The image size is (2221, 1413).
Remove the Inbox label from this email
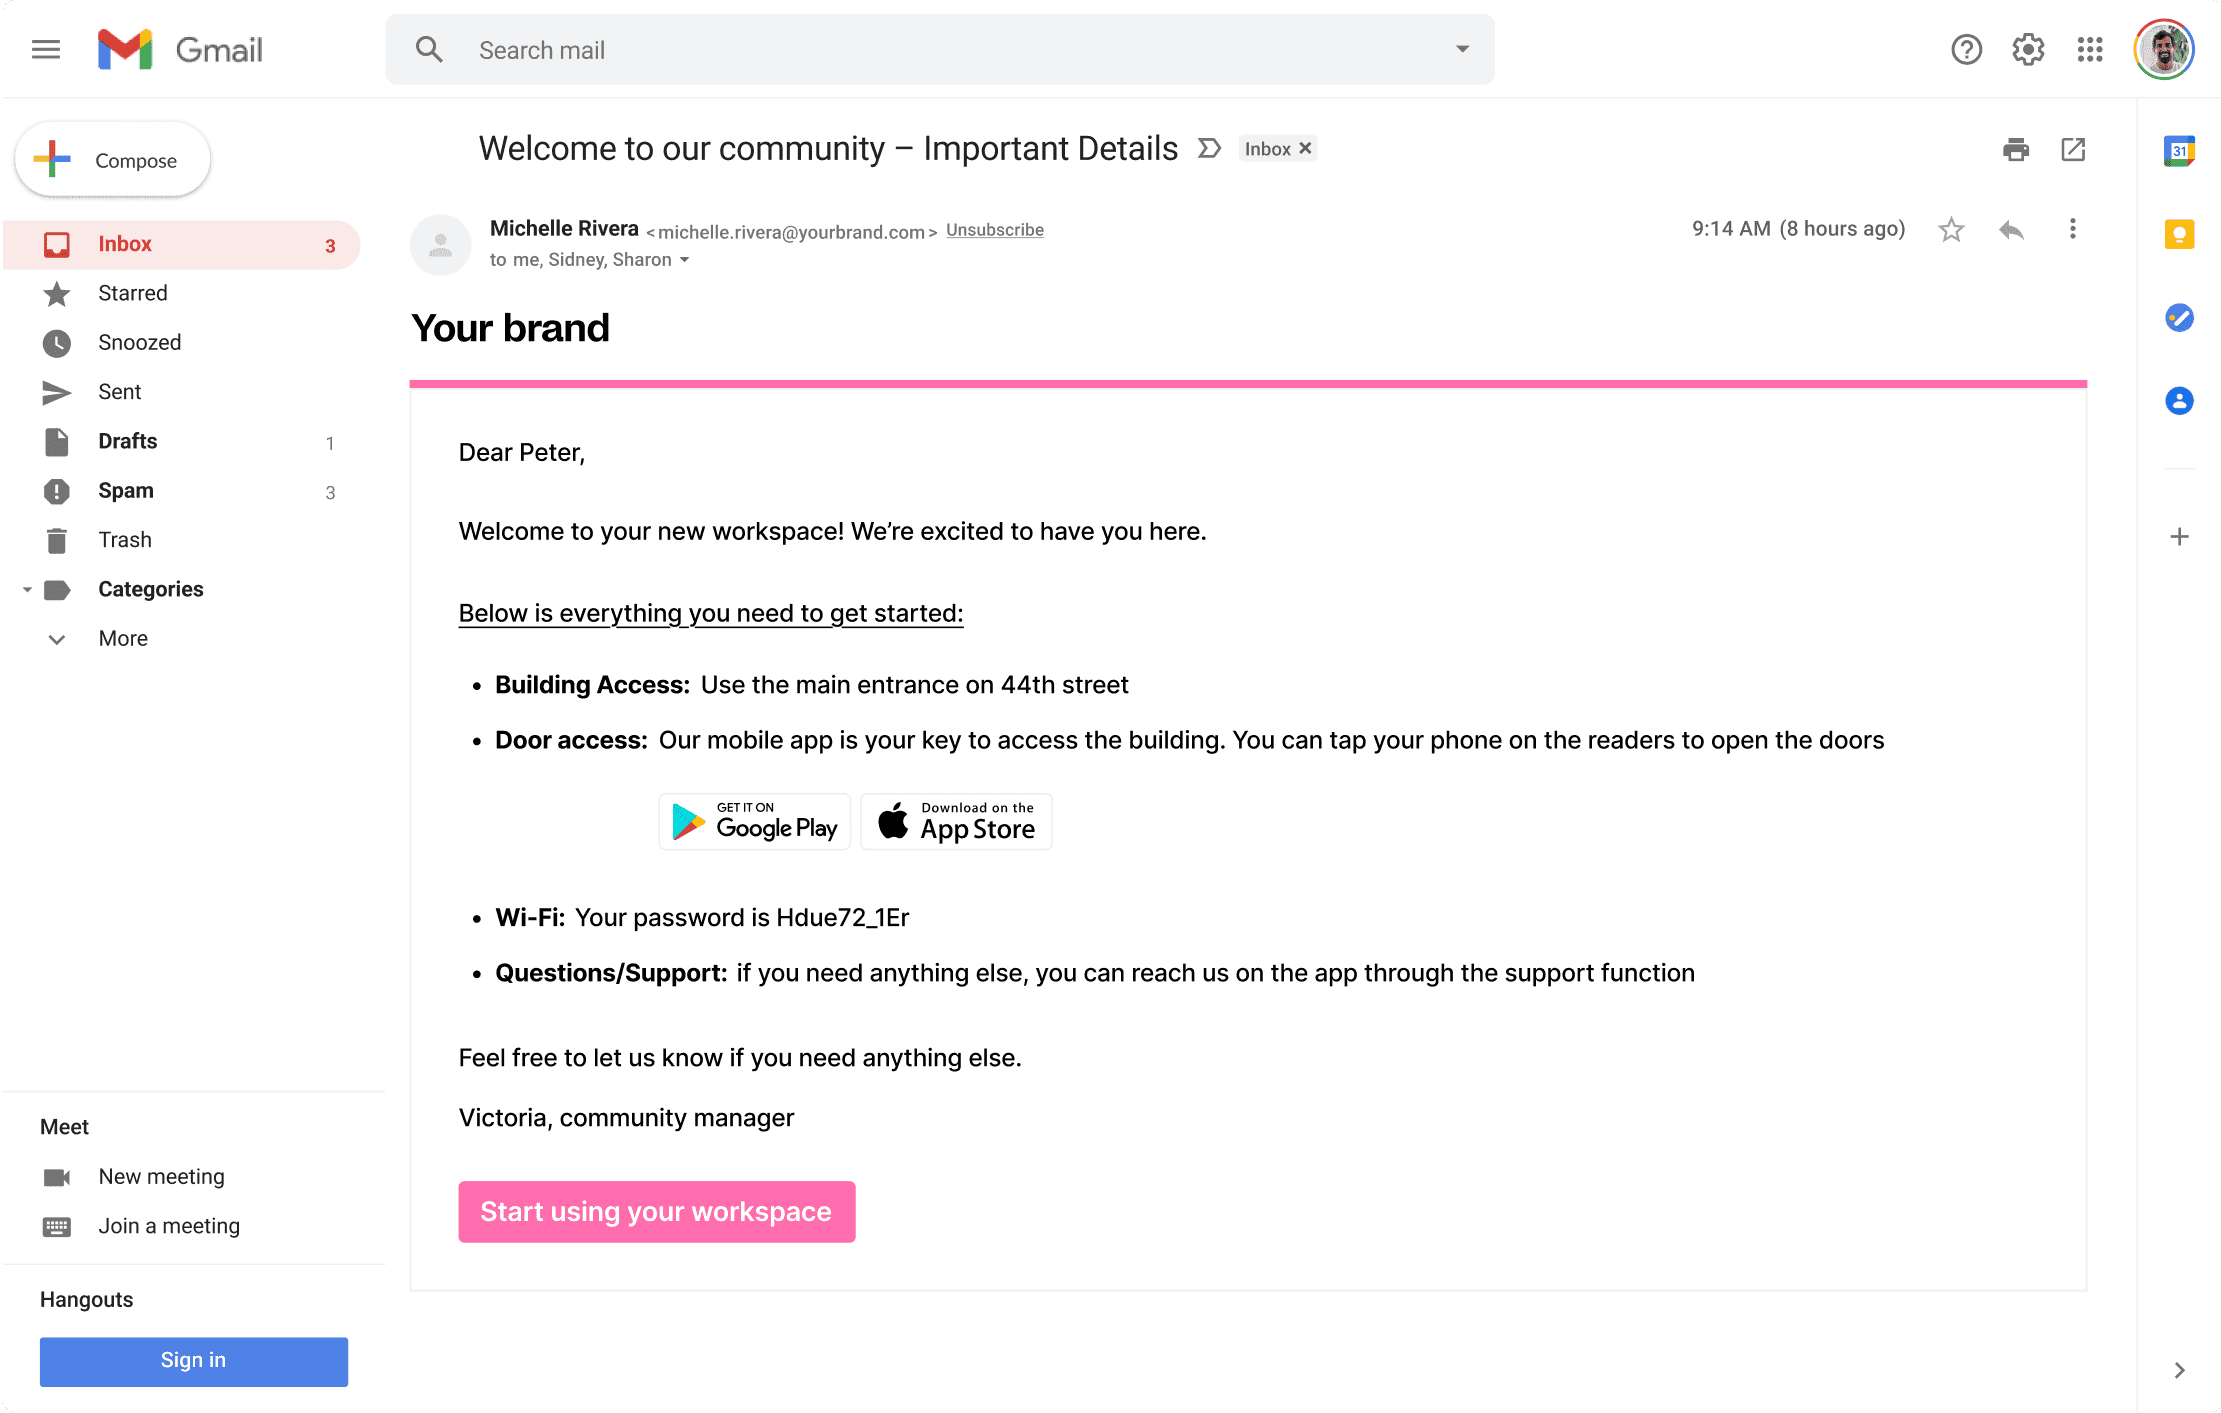click(x=1305, y=148)
